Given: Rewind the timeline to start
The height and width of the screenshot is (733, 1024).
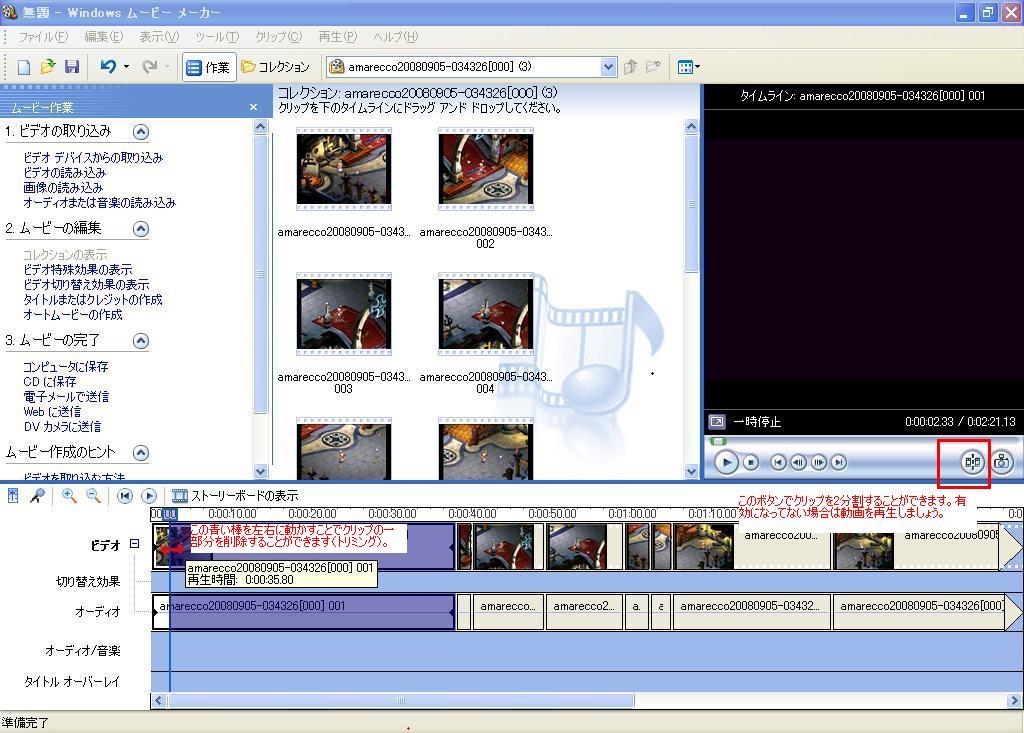Looking at the screenshot, I should click(x=124, y=496).
